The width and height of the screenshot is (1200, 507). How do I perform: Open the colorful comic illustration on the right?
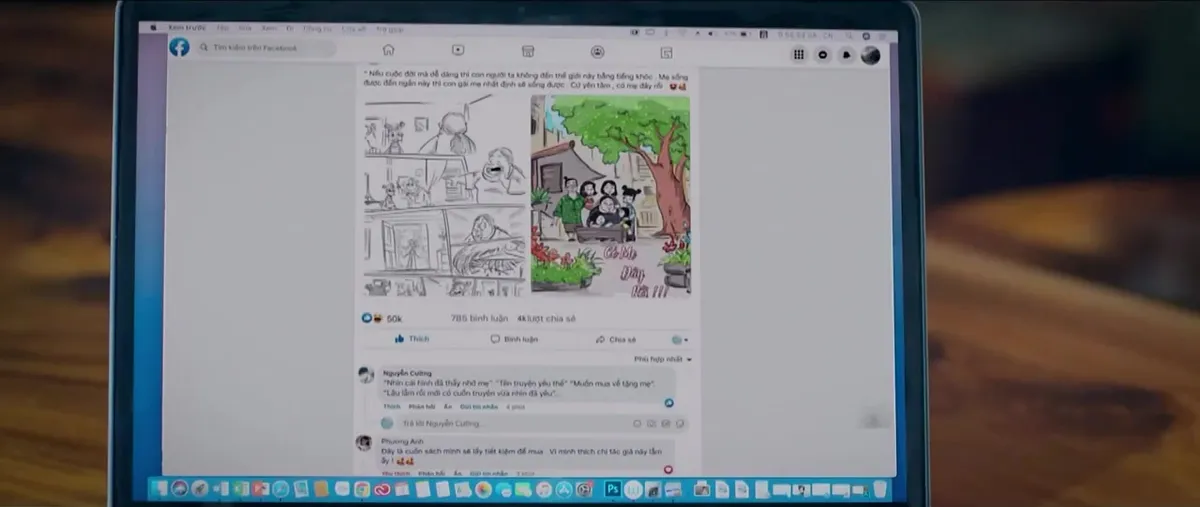(610, 195)
